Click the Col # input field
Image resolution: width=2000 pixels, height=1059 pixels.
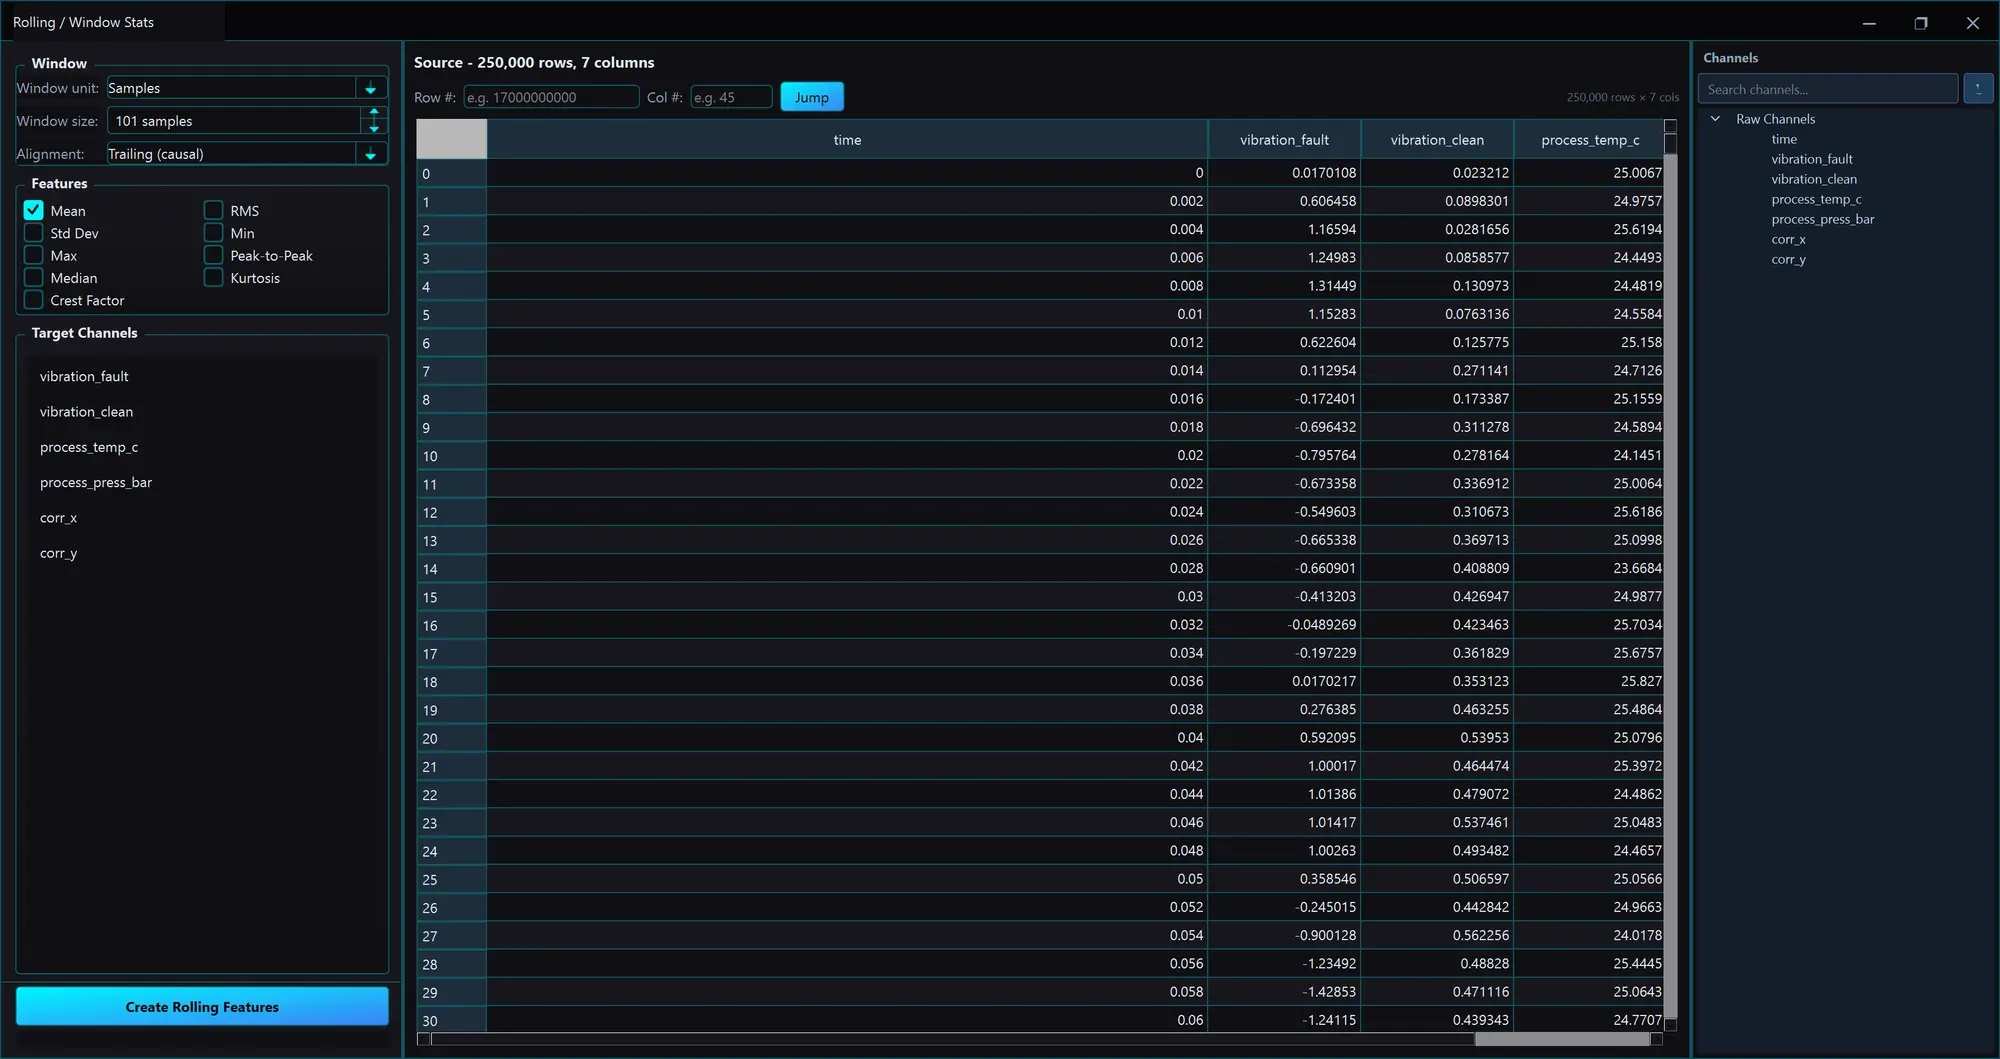point(731,97)
